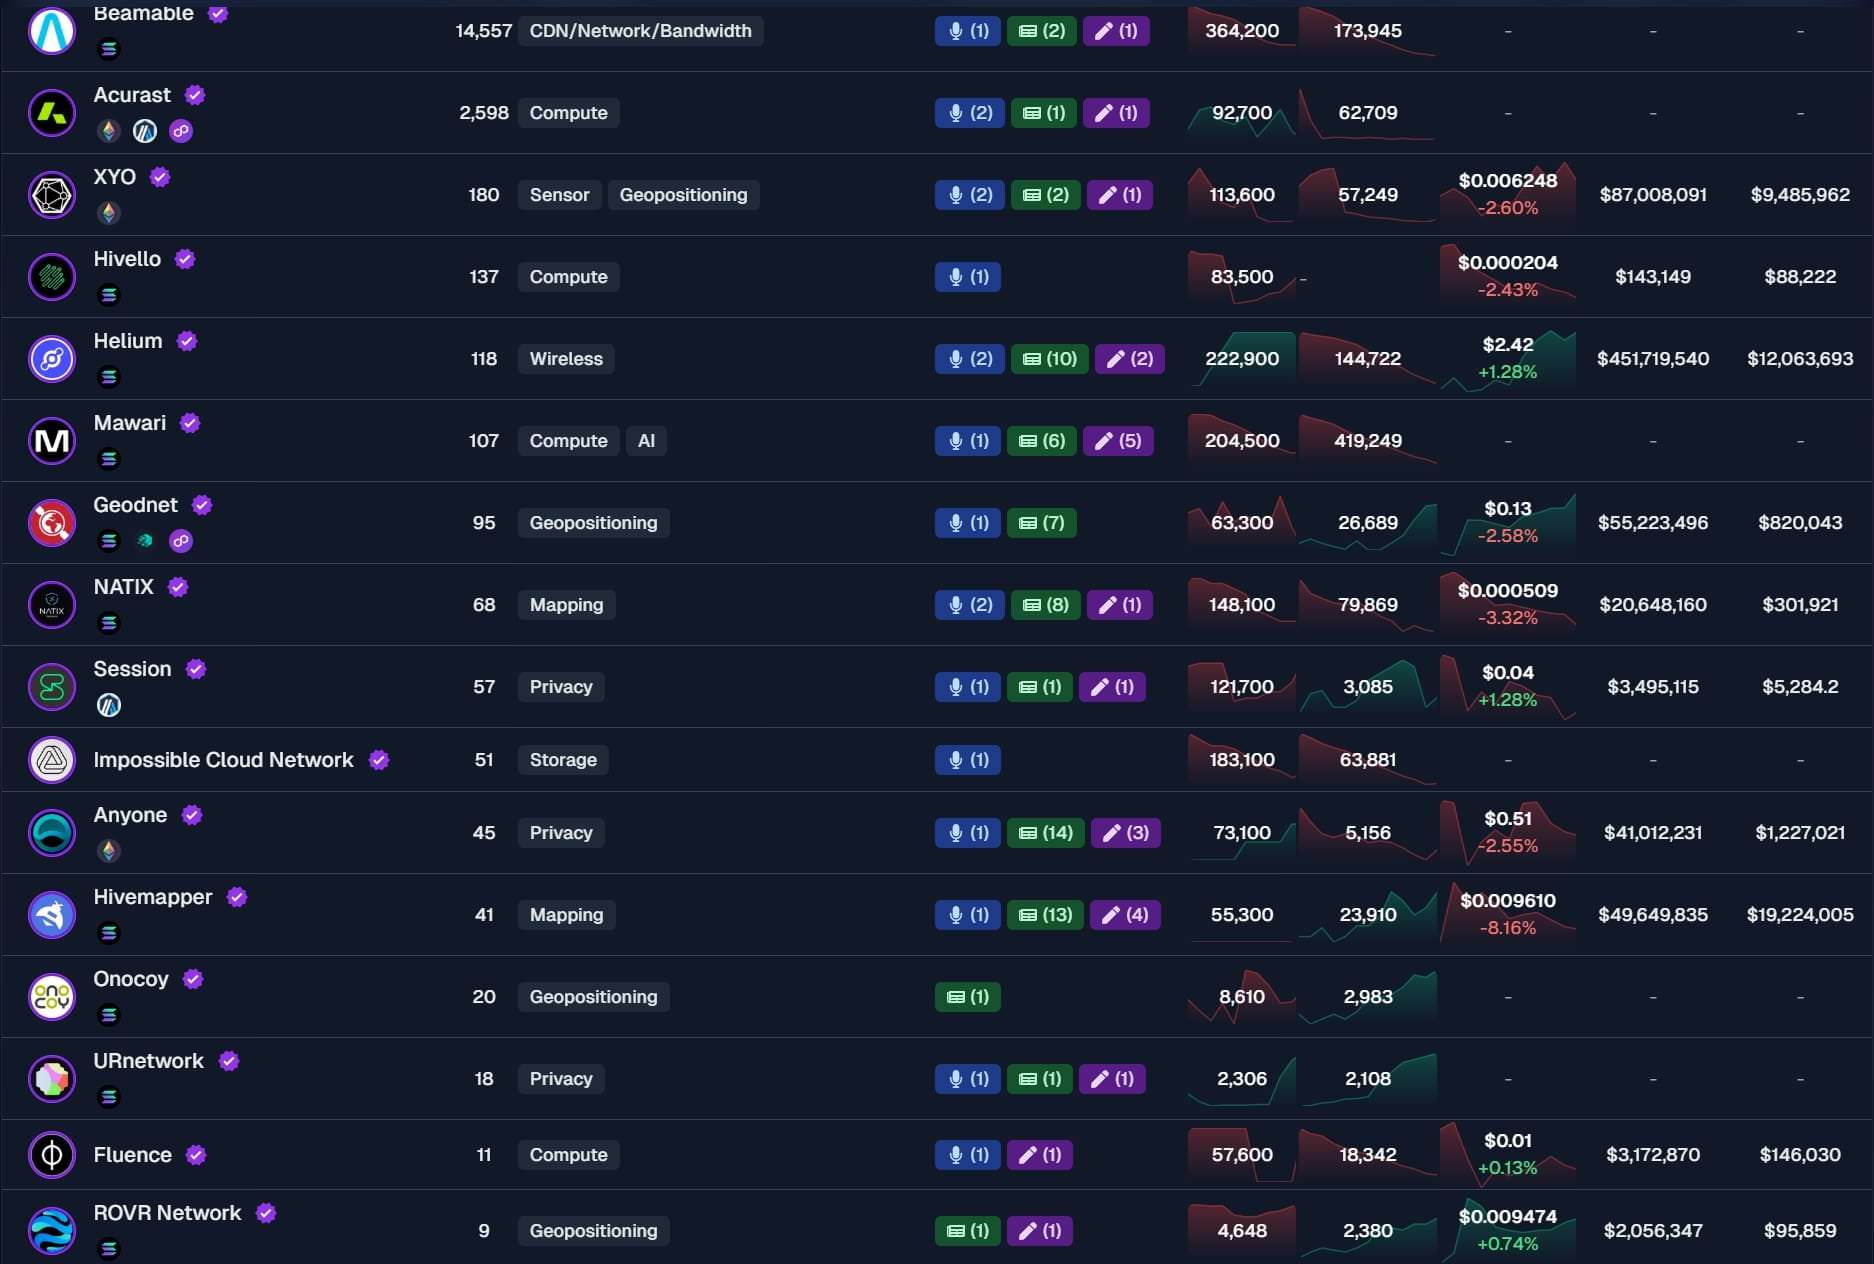Open the articles badge (5) in Mawari row
1874x1264 pixels.
(1118, 440)
